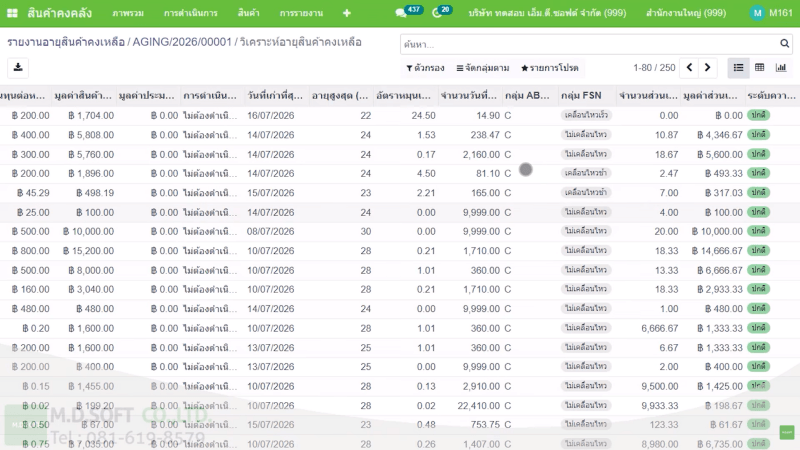Viewport: 800px width, 450px height.
Task: Click value cell ฿ 4,346.67
Action: (x=720, y=135)
